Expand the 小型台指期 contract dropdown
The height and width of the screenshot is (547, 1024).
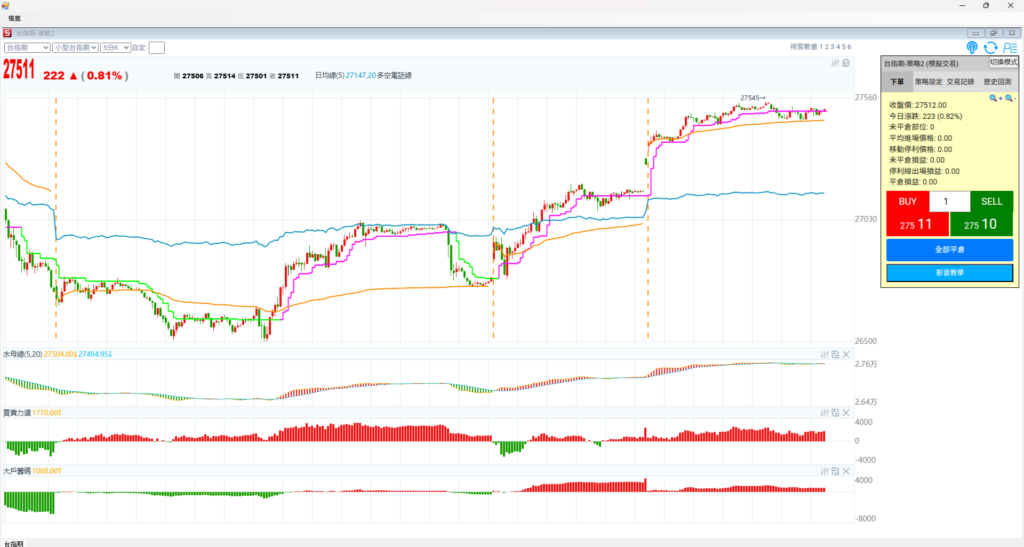75,47
